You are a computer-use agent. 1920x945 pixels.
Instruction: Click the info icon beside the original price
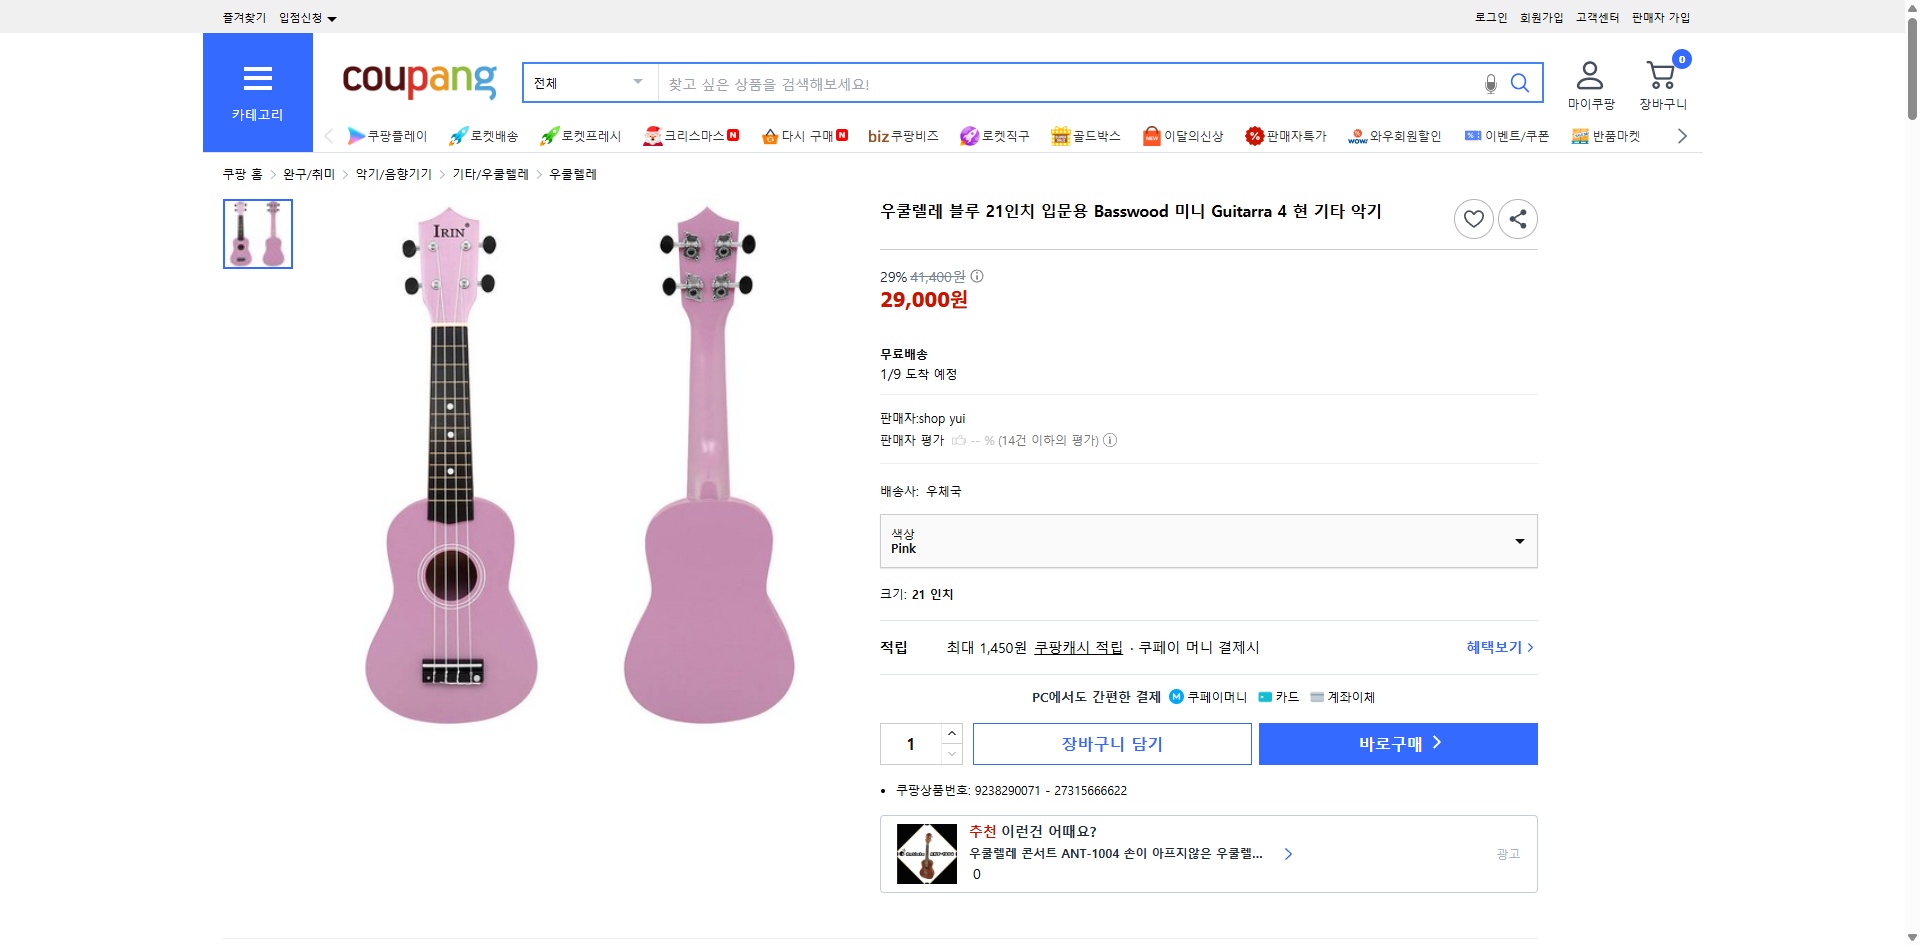click(977, 277)
